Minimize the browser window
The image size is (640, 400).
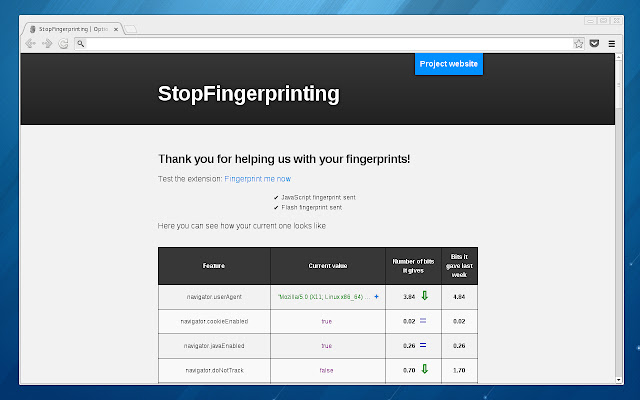[x=590, y=20]
